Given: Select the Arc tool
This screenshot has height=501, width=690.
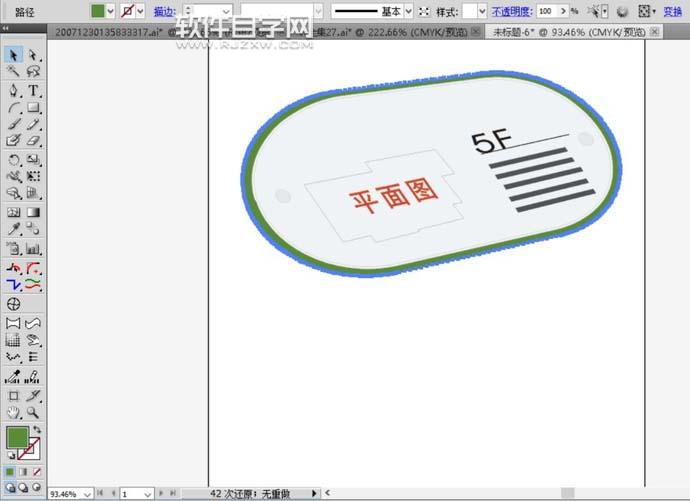Looking at the screenshot, I should coord(13,107).
